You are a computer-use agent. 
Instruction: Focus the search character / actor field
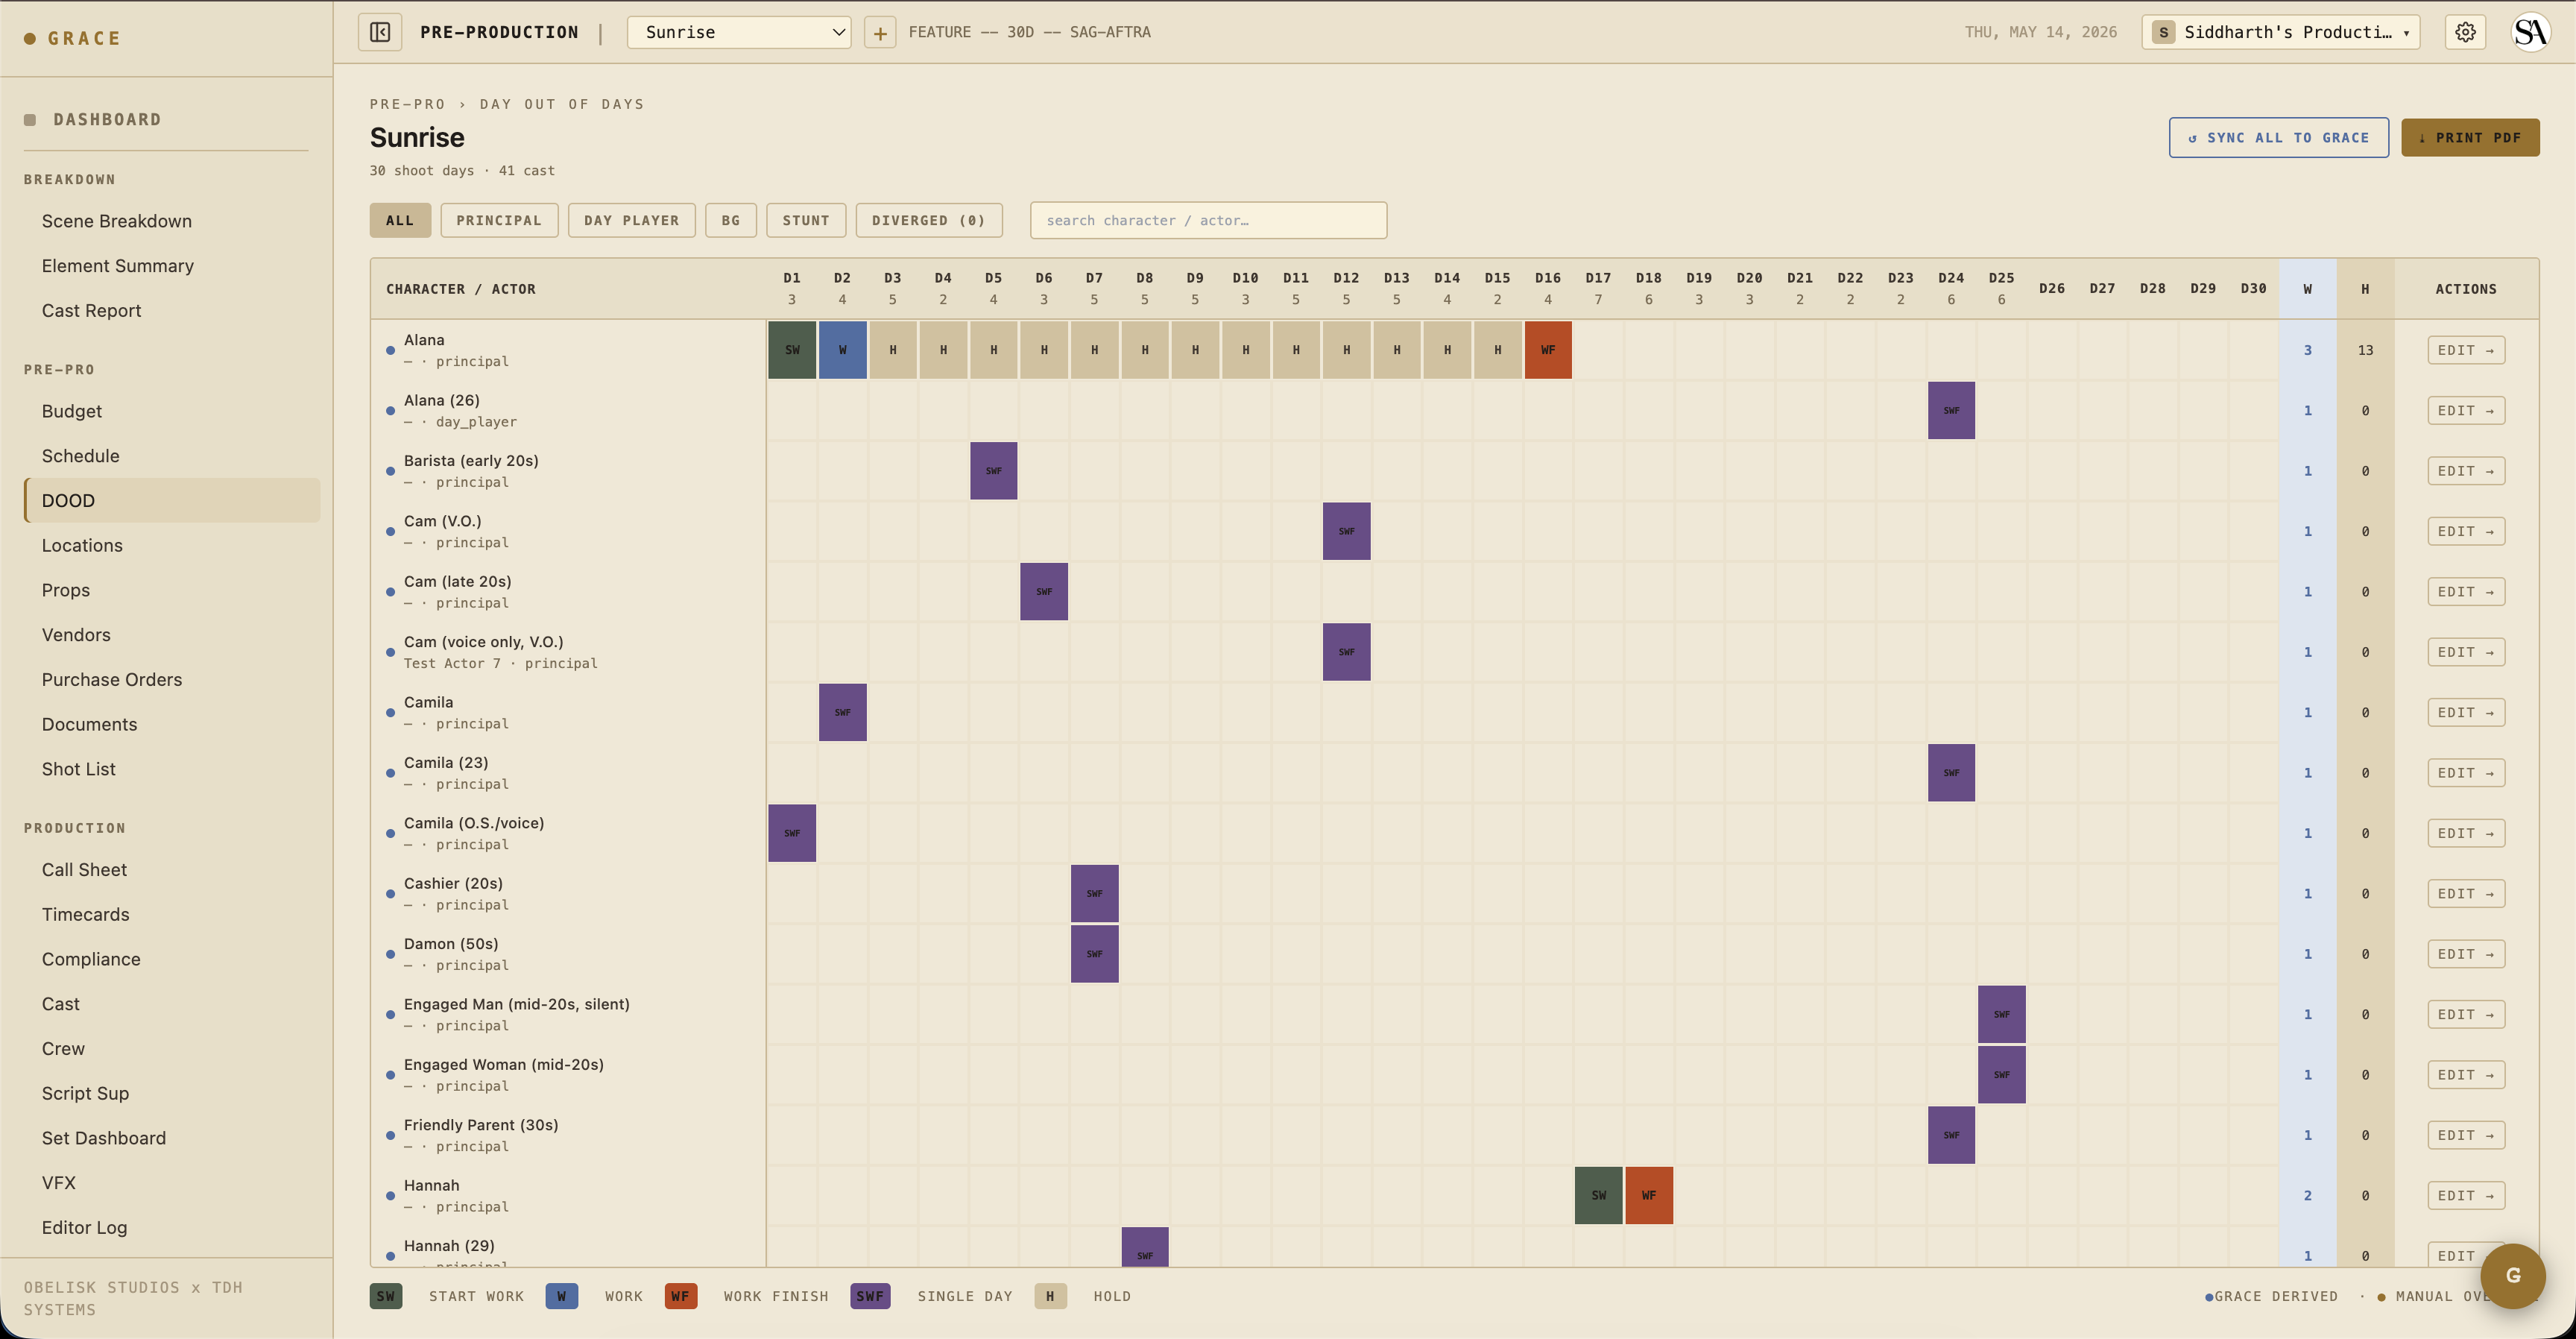(x=1208, y=220)
